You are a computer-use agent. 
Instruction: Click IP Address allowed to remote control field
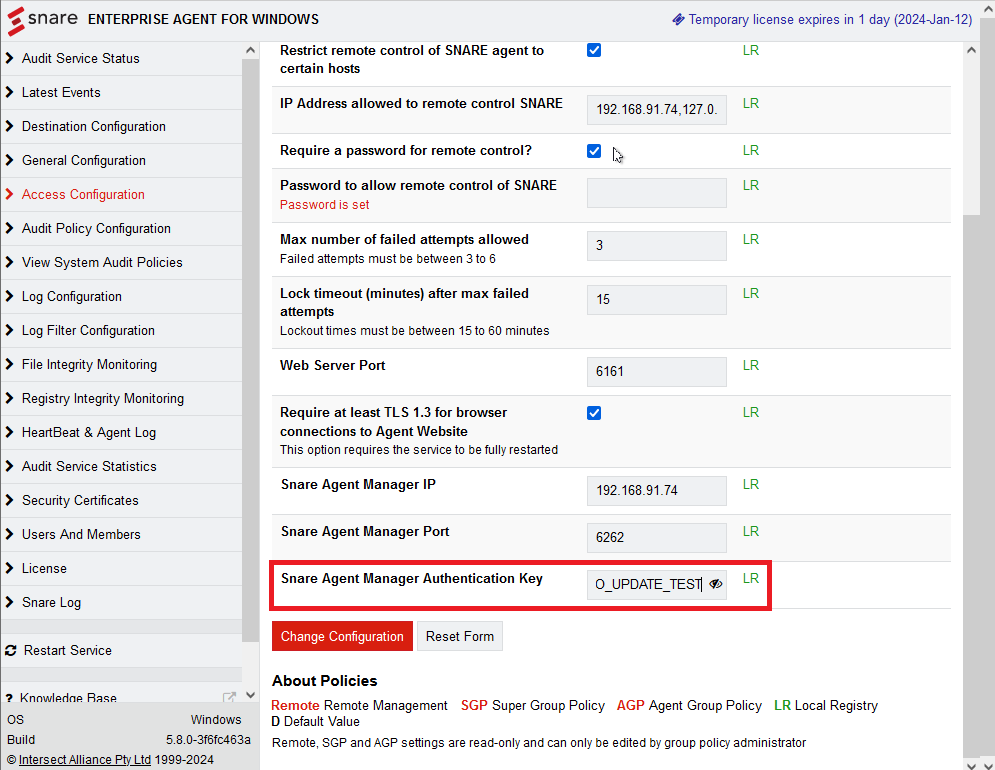(656, 109)
